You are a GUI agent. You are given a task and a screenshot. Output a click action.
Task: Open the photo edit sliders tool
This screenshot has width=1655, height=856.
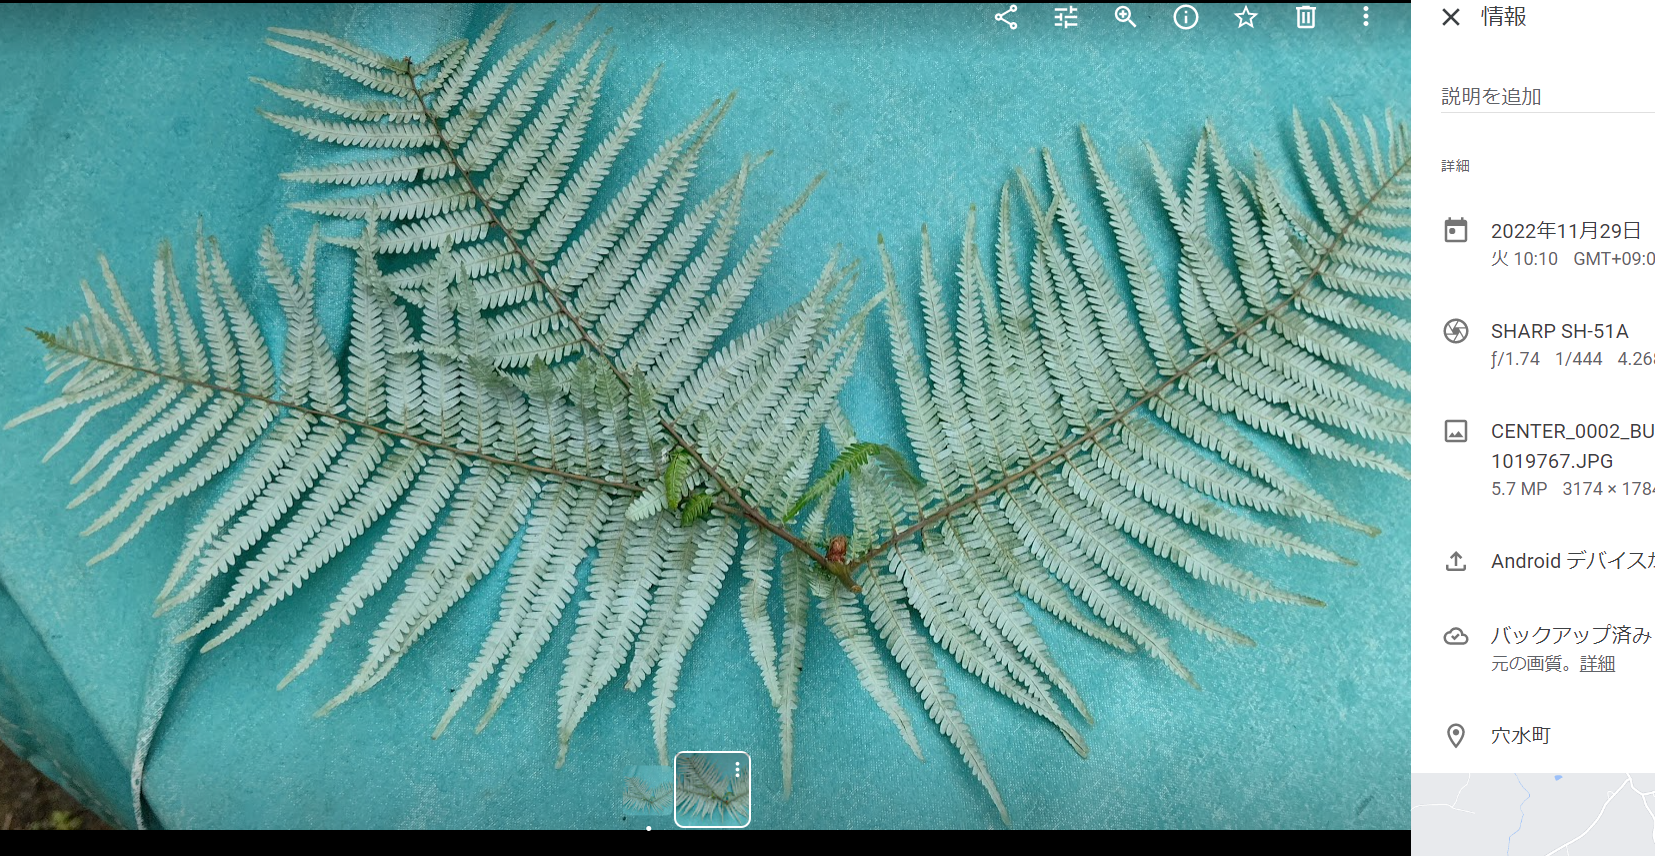1066,17
